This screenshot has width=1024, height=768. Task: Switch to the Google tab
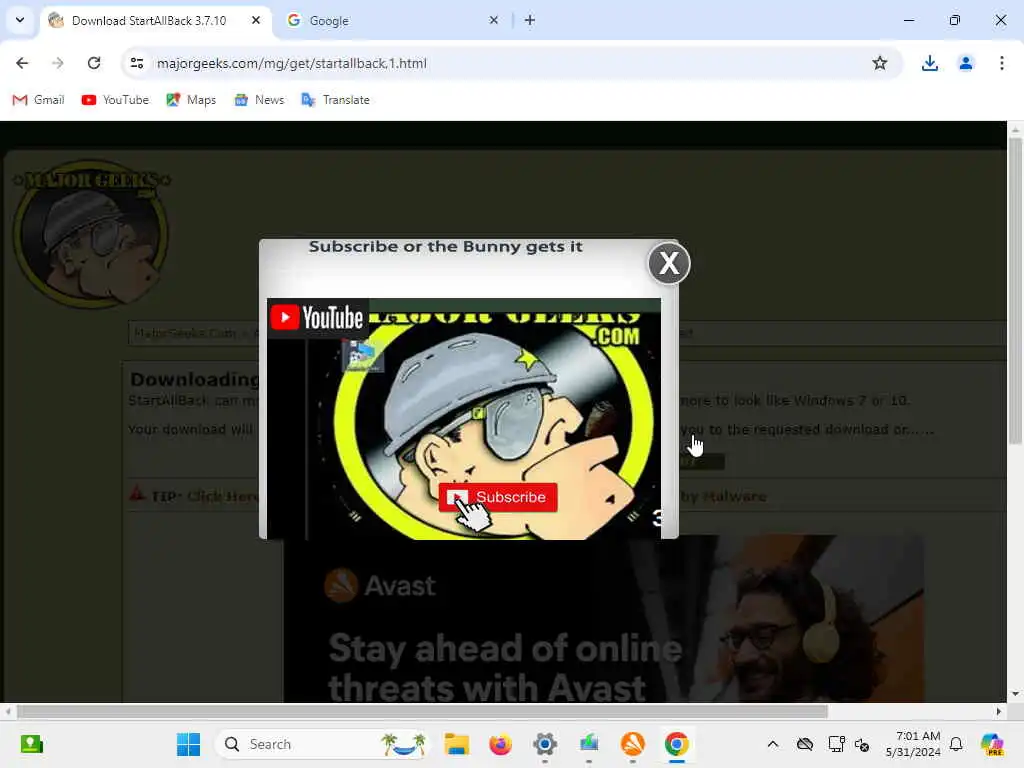[392, 20]
